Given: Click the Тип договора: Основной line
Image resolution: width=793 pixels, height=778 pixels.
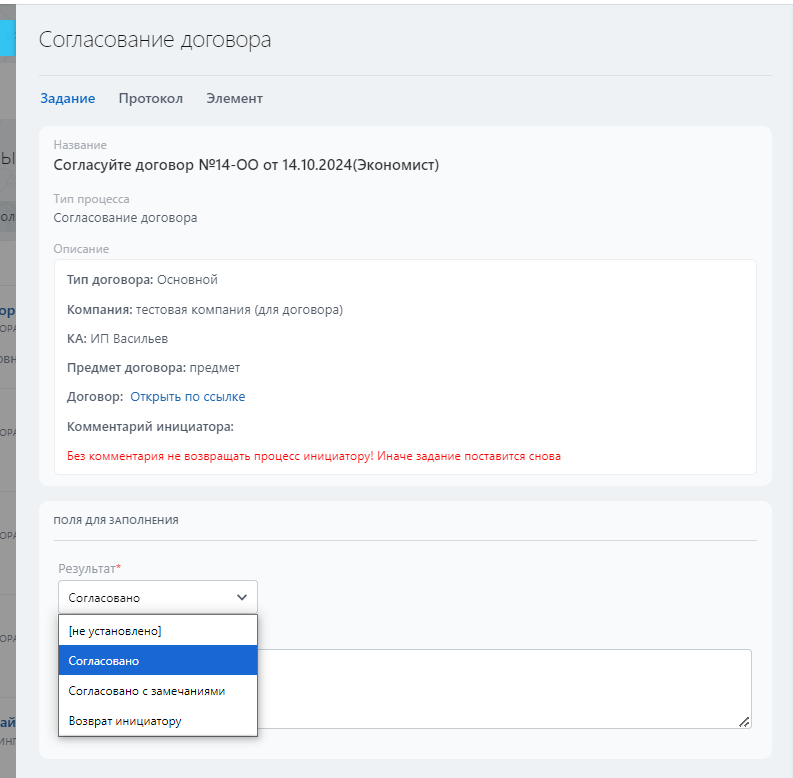Looking at the screenshot, I should tap(142, 280).
